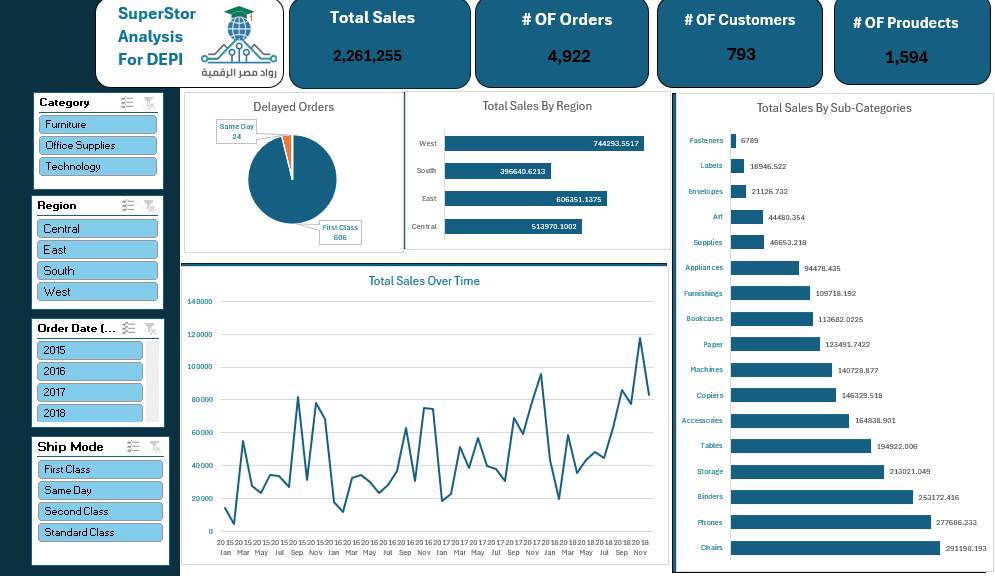995x576 pixels.
Task: Toggle multi-select on the Order Date slicer
Action: click(129, 328)
